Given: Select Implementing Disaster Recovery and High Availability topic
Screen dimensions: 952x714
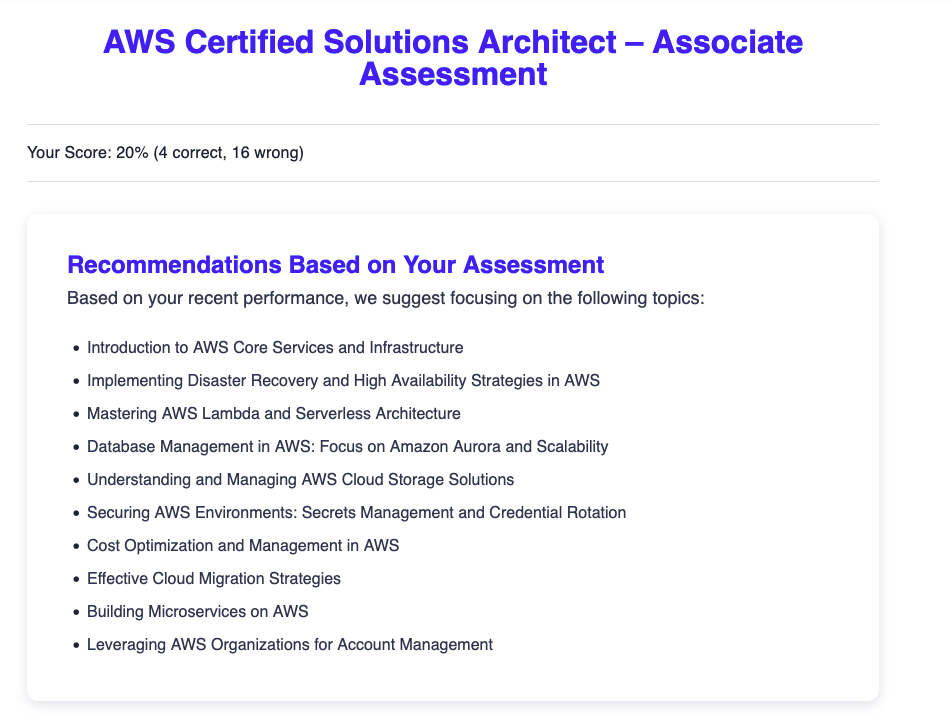Looking at the screenshot, I should (x=343, y=381).
